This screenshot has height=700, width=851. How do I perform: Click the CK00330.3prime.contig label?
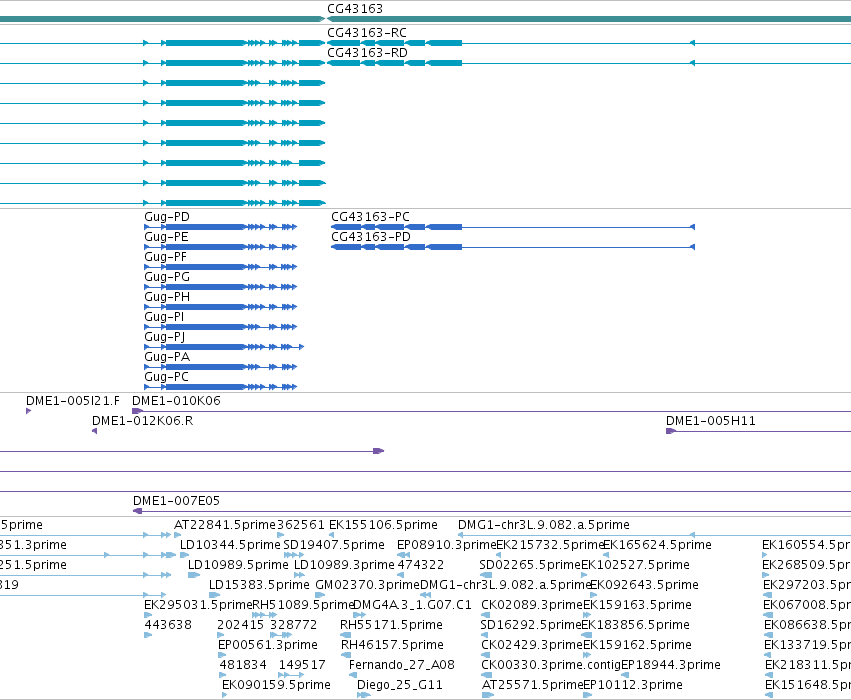click(x=551, y=665)
